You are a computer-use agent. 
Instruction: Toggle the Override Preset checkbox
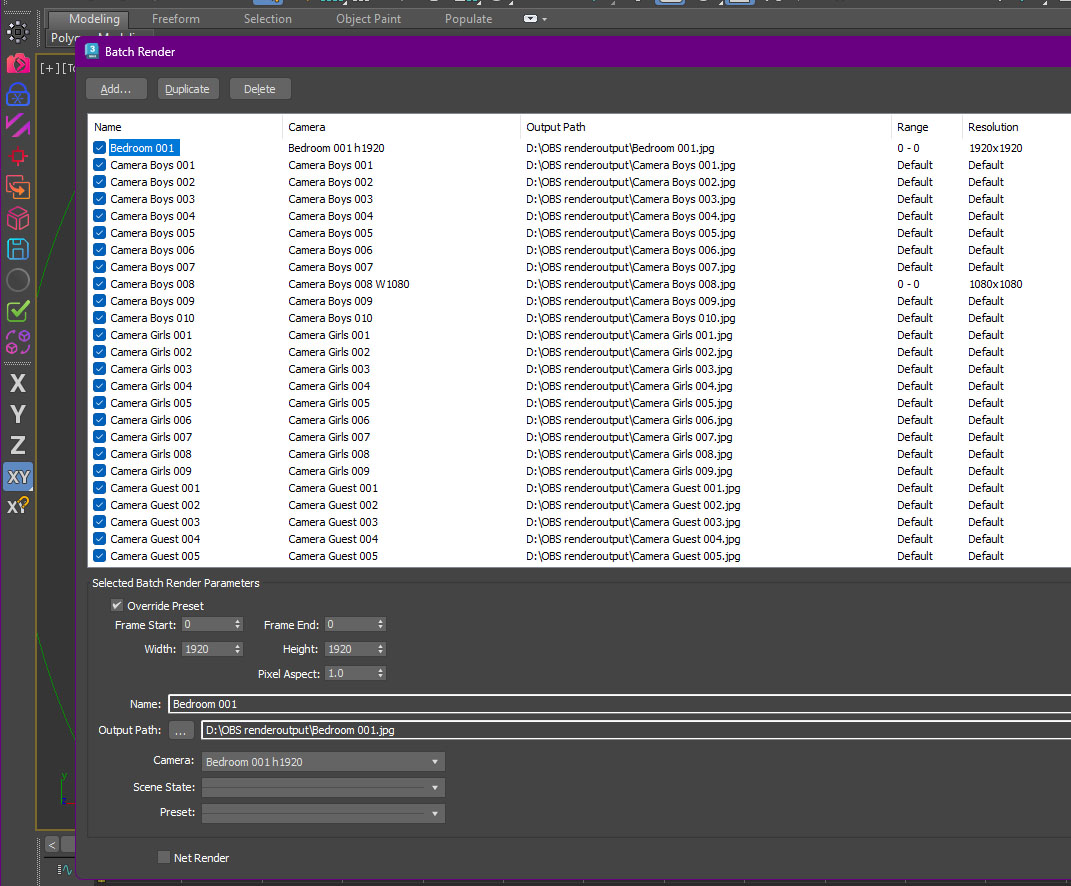point(118,606)
